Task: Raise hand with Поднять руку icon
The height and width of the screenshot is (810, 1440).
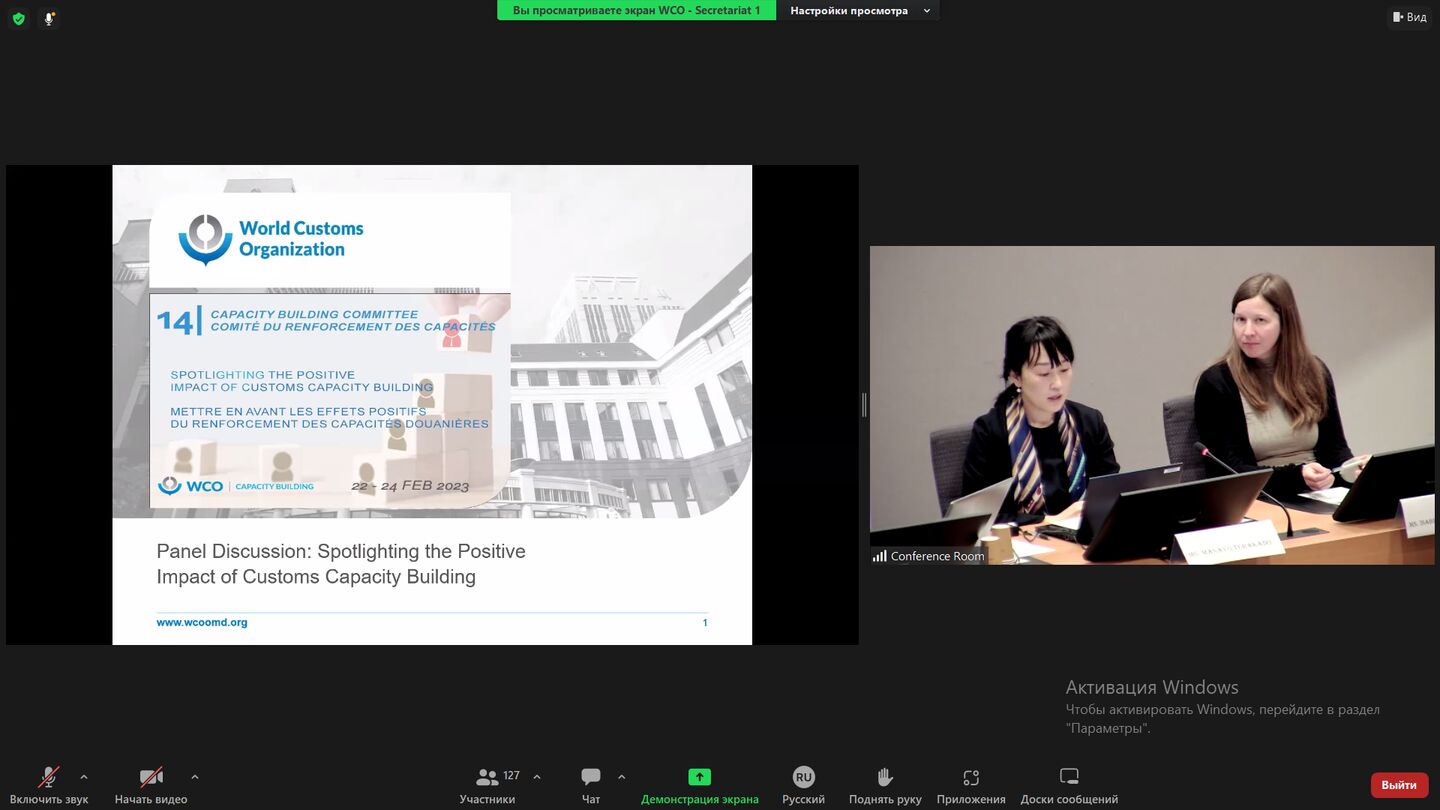Action: coord(885,777)
